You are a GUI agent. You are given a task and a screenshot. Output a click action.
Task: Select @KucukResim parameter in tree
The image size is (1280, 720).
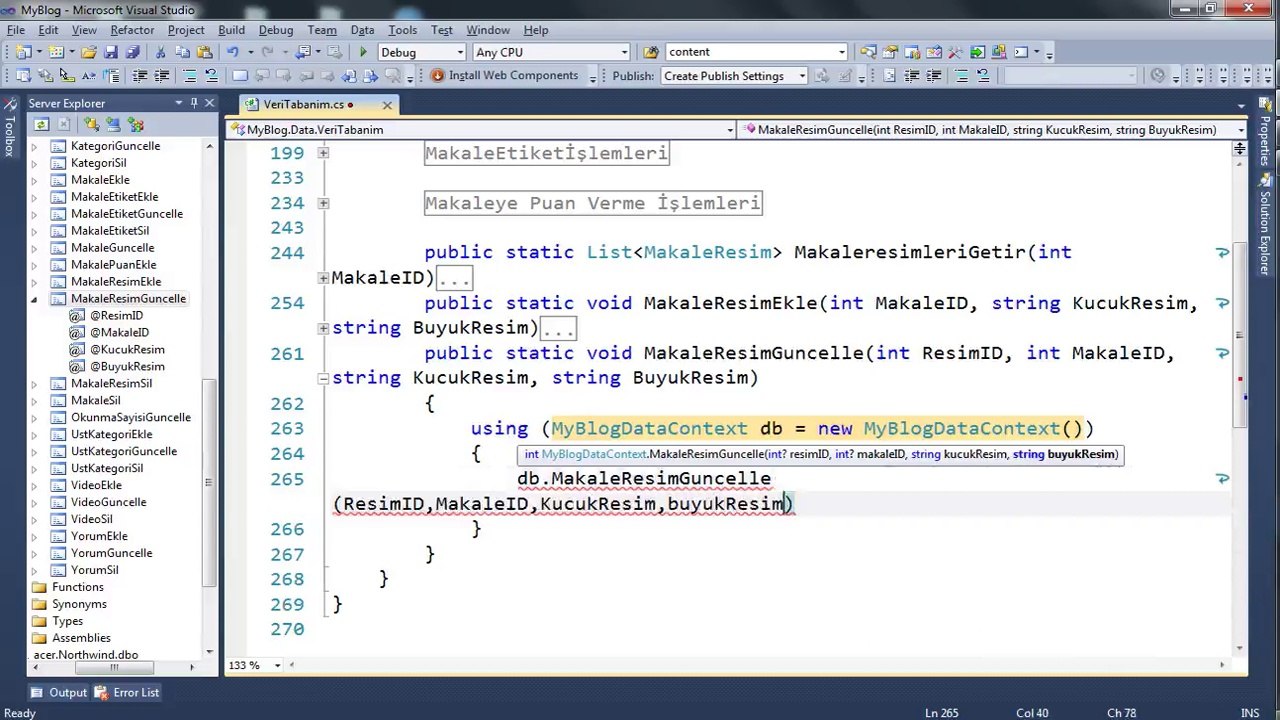click(127, 350)
